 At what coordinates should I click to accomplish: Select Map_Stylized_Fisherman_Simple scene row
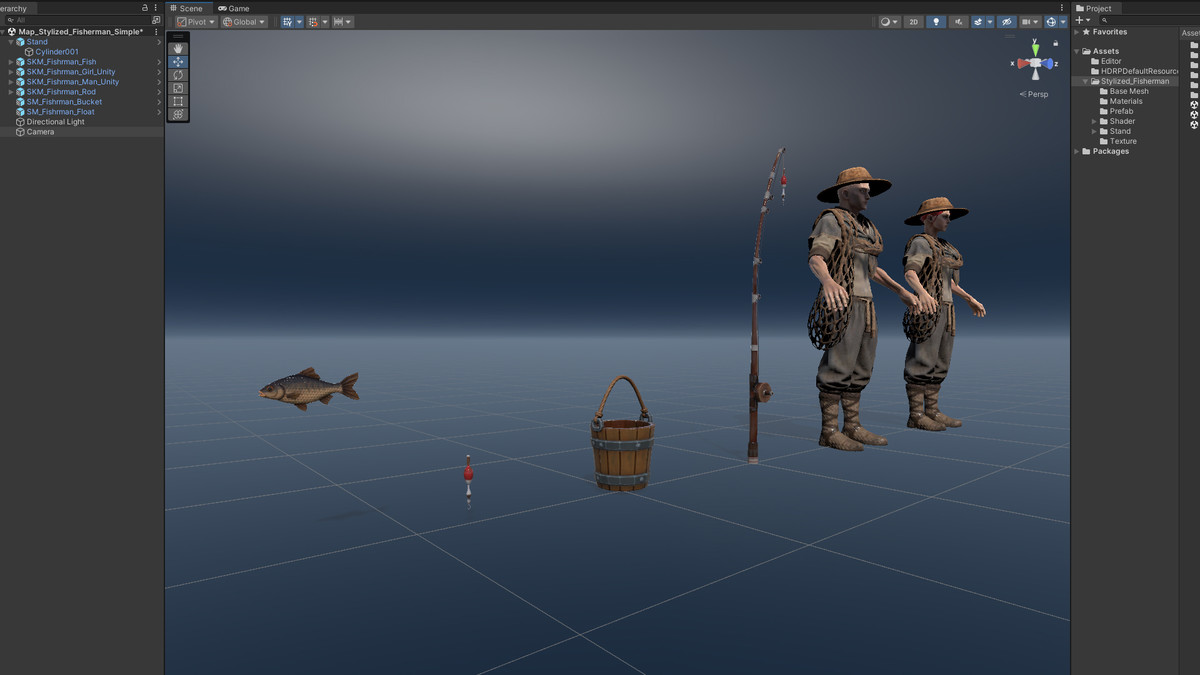click(x=80, y=32)
